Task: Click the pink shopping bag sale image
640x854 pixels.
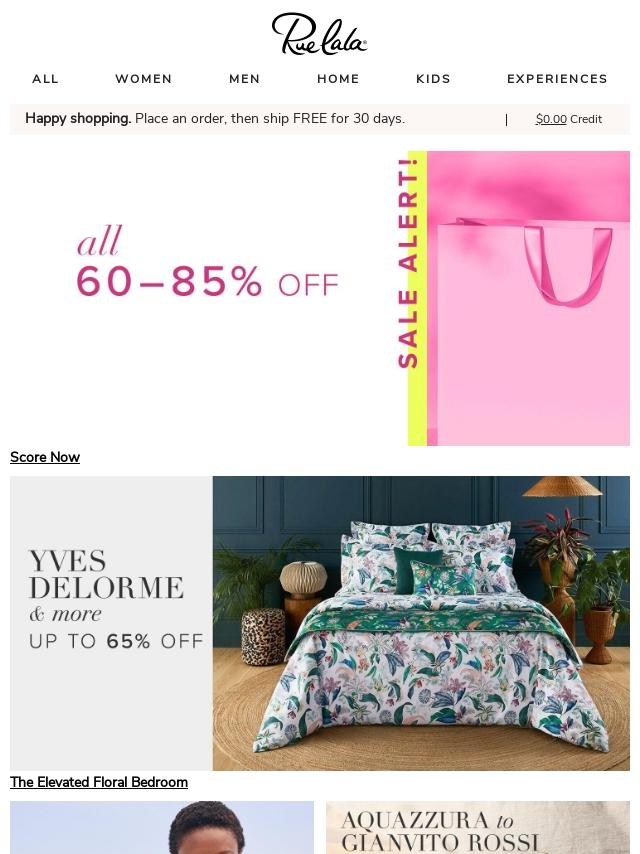Action: (x=528, y=298)
